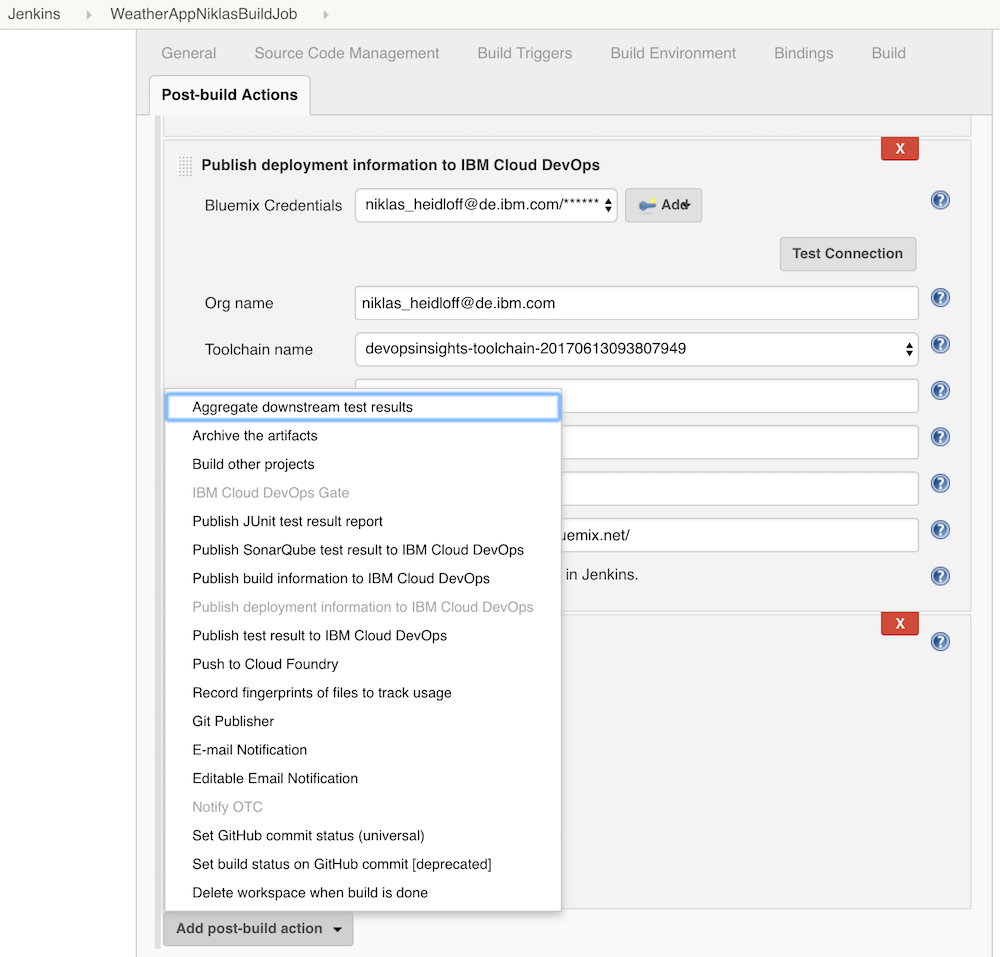Image resolution: width=1000 pixels, height=957 pixels.
Task: Click breadcrumb arrow after Jenkins
Action: click(x=87, y=15)
